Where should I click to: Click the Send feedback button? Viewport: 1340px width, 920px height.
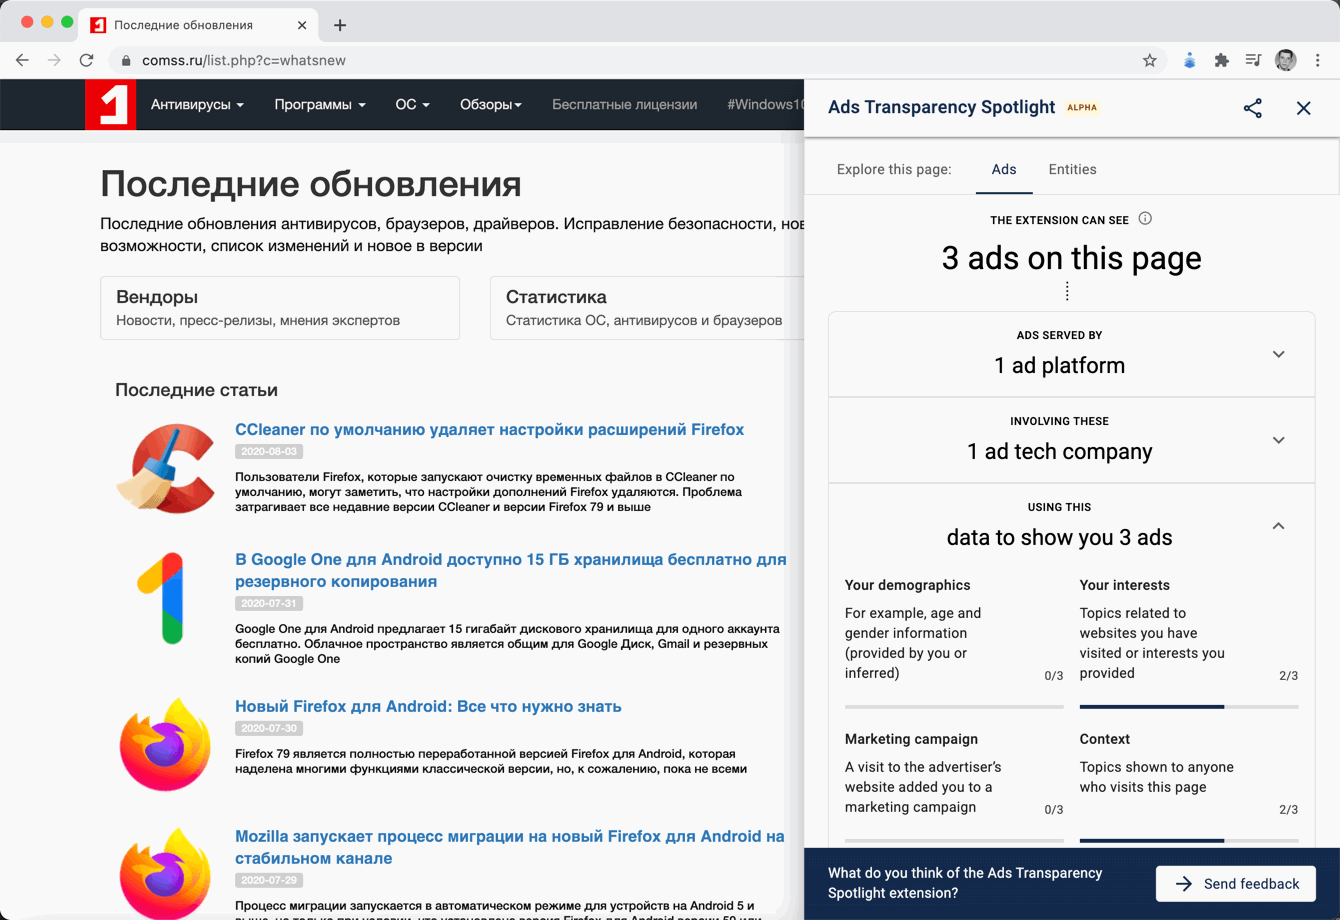(x=1236, y=883)
